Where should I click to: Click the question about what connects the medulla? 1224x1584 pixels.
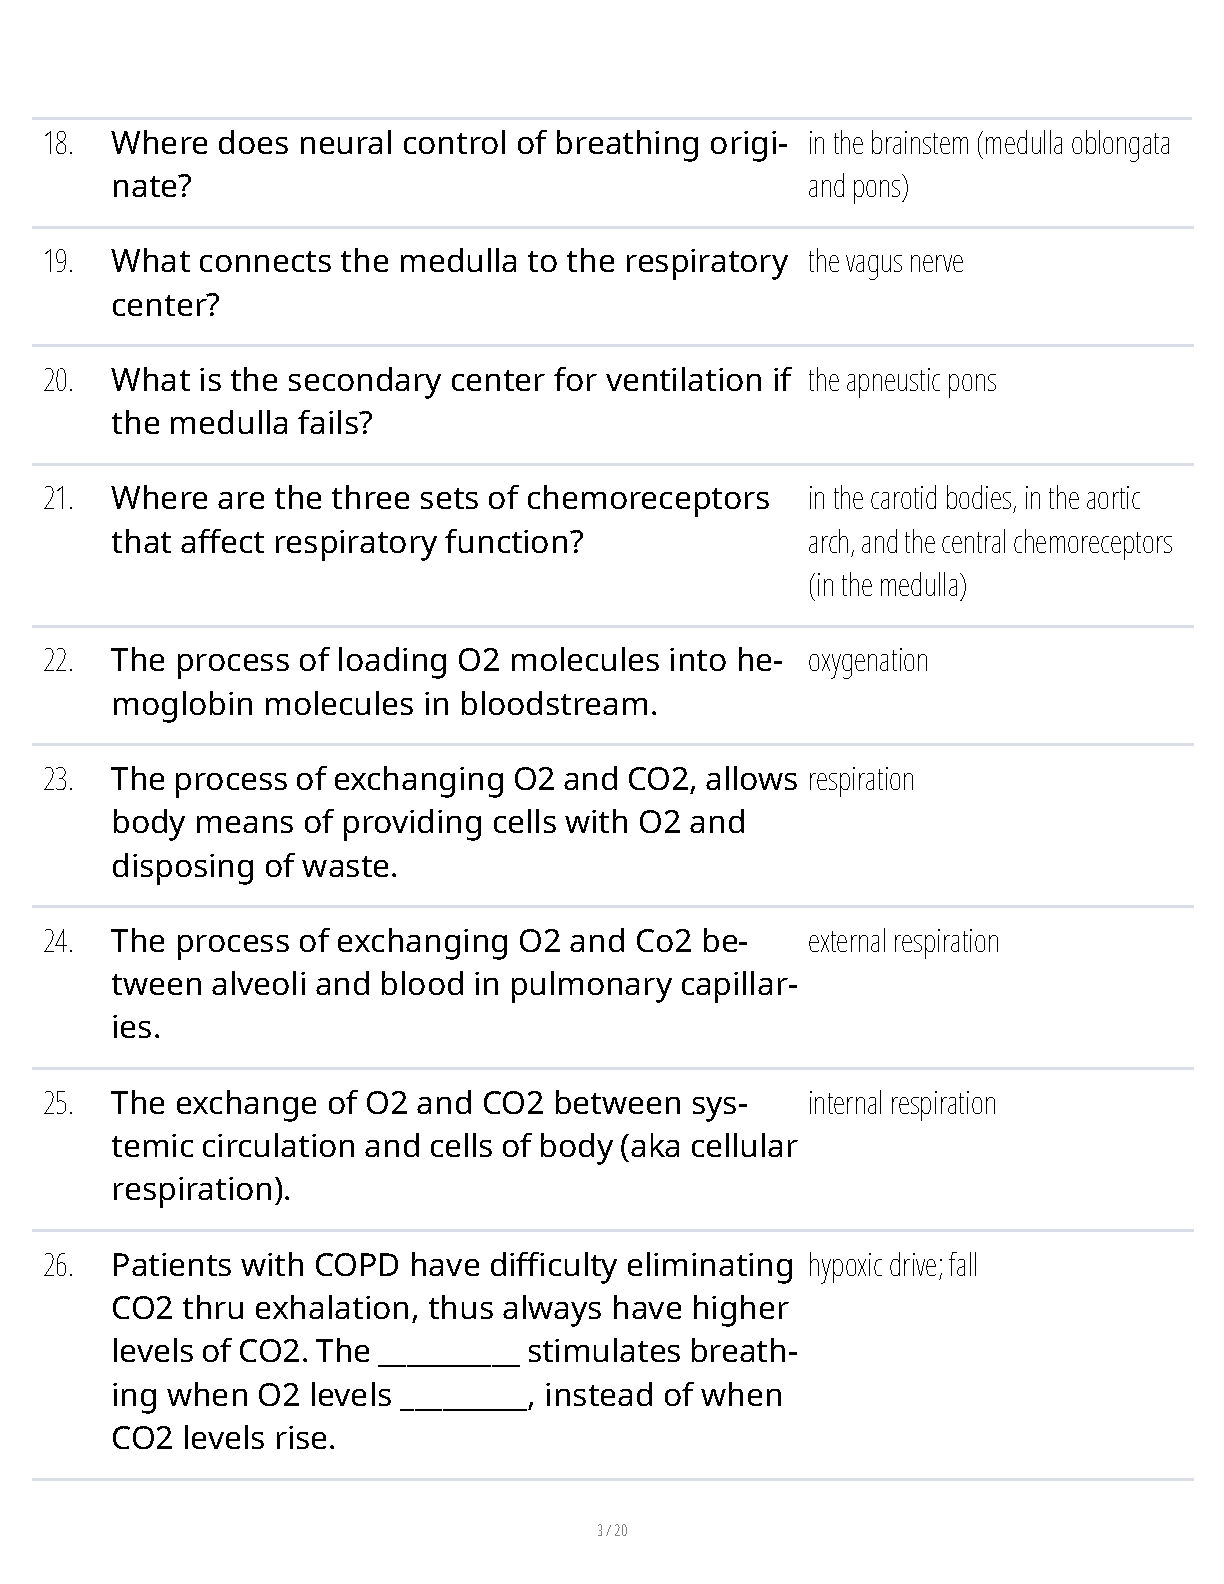click(449, 283)
